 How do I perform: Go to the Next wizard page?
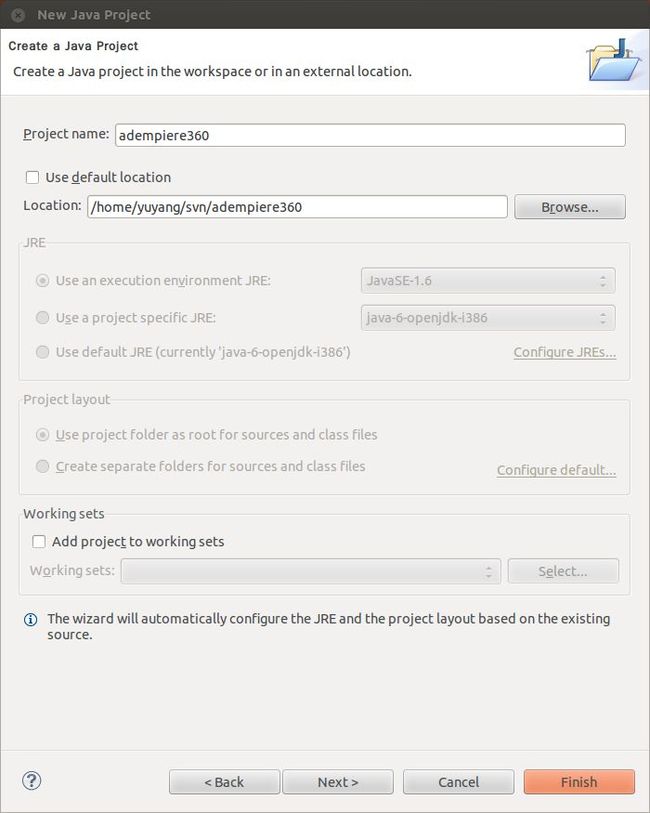[338, 782]
